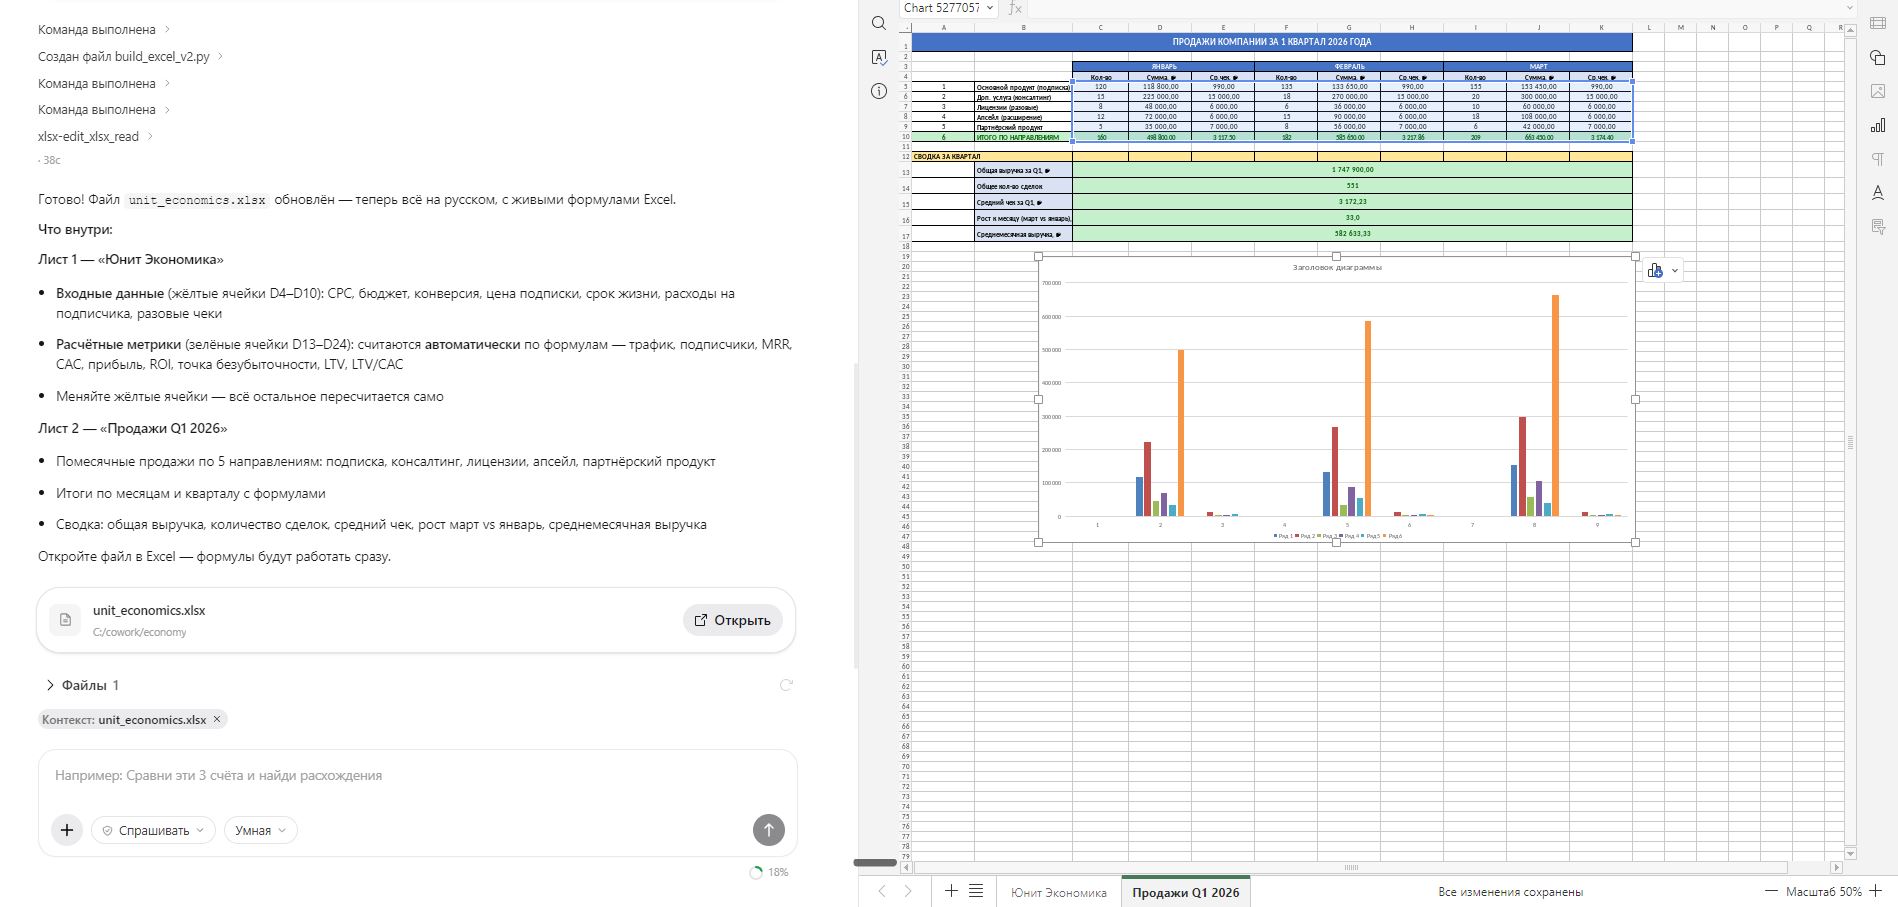Click the attach plus button in chat
The image size is (1898, 907).
[x=67, y=830]
